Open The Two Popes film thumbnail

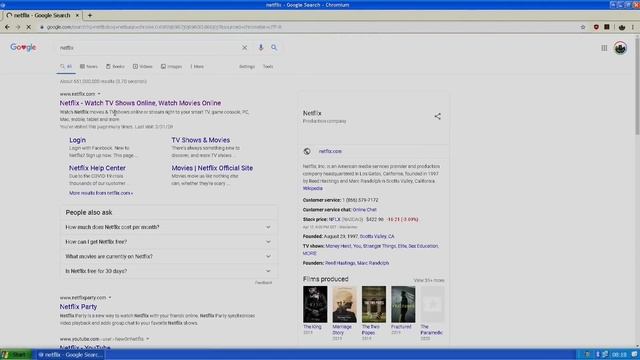pyautogui.click(x=374, y=304)
